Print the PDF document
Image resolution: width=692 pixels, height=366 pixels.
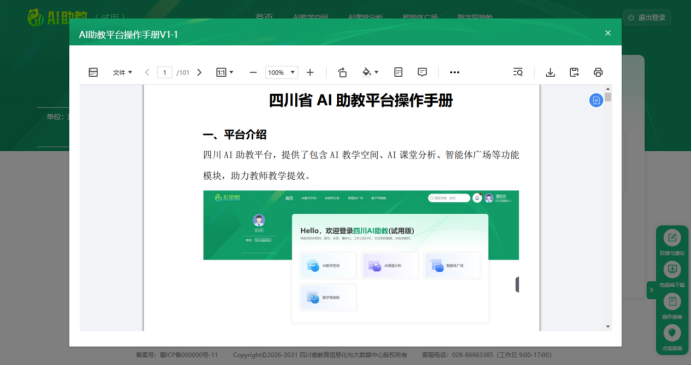tap(598, 72)
